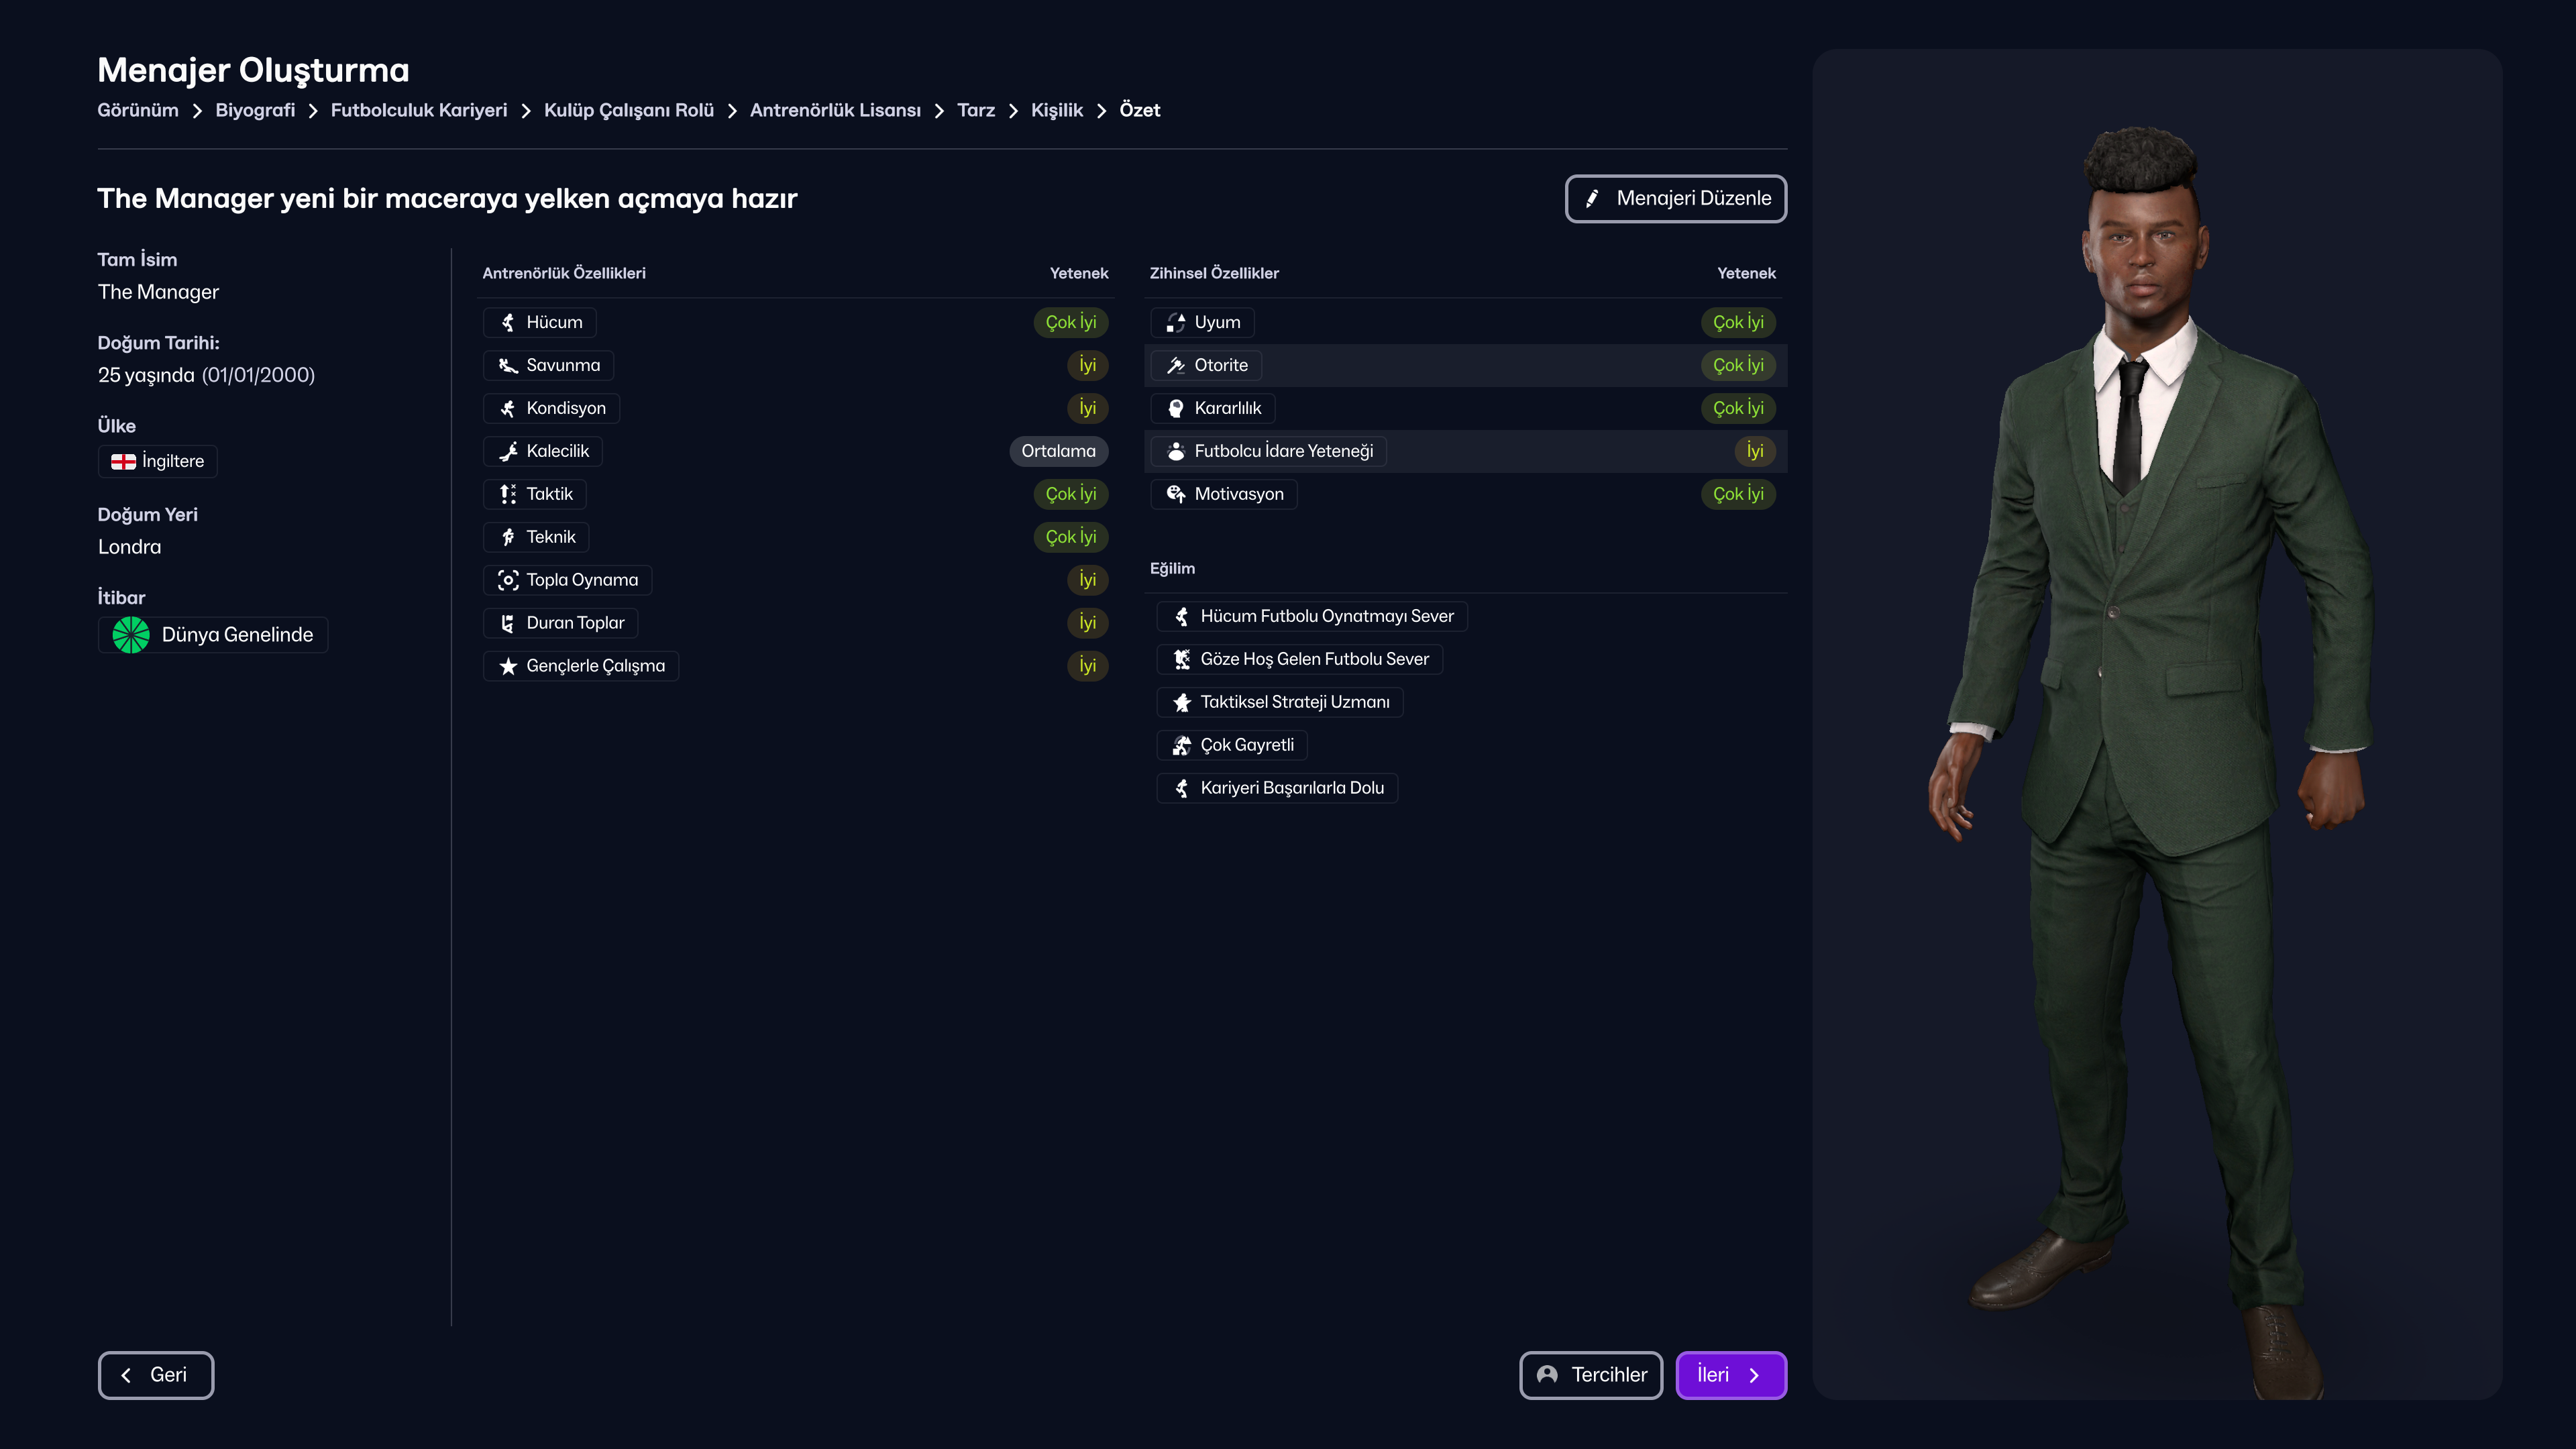
Task: Select the Taktik strategy arrows icon
Action: (508, 494)
